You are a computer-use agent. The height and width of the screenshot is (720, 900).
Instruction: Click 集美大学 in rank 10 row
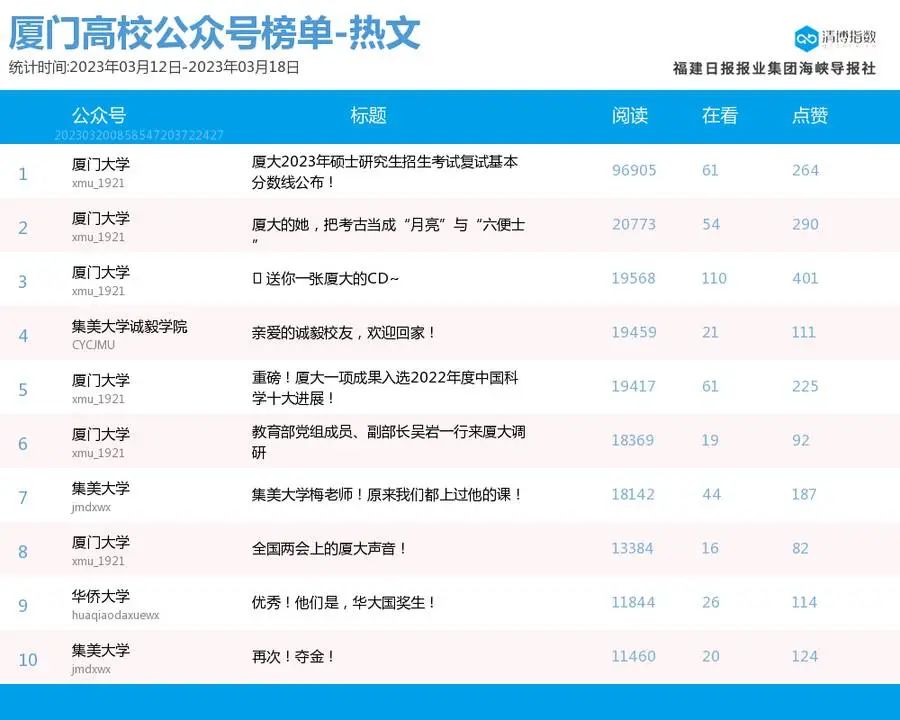(101, 651)
